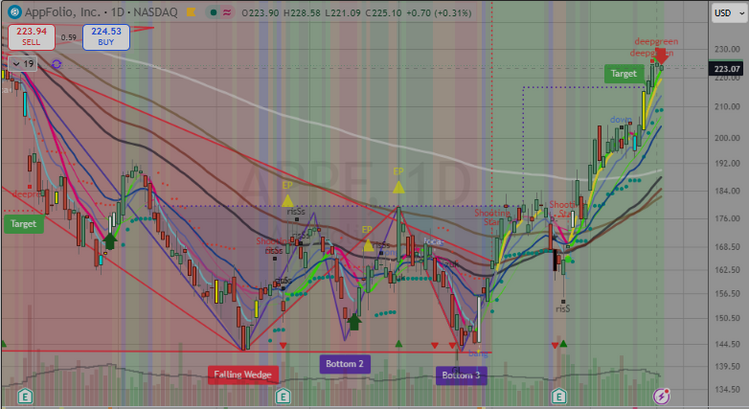Open the USD currency dropdown
This screenshot has height=409, width=749.
(x=728, y=13)
